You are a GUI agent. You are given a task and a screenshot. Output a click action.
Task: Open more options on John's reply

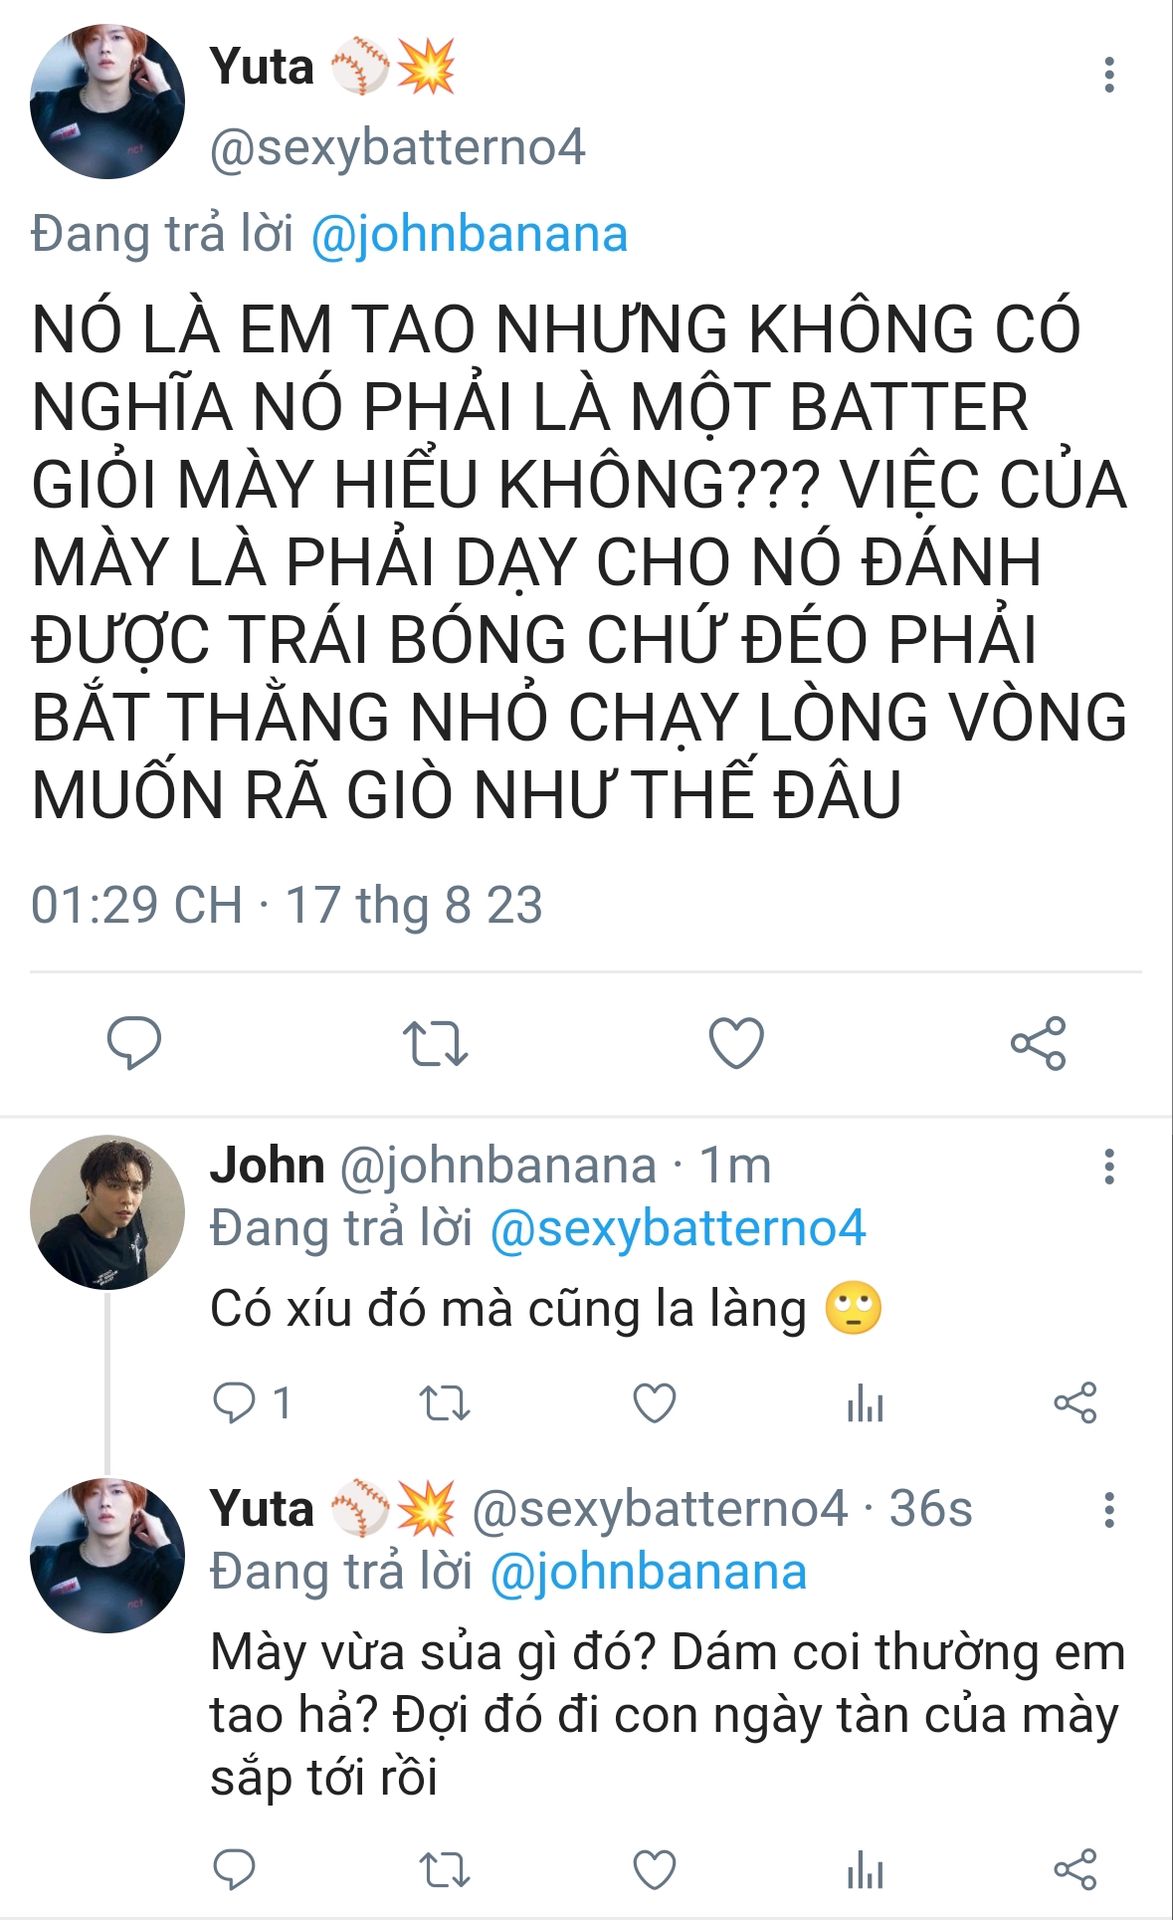click(1109, 1166)
